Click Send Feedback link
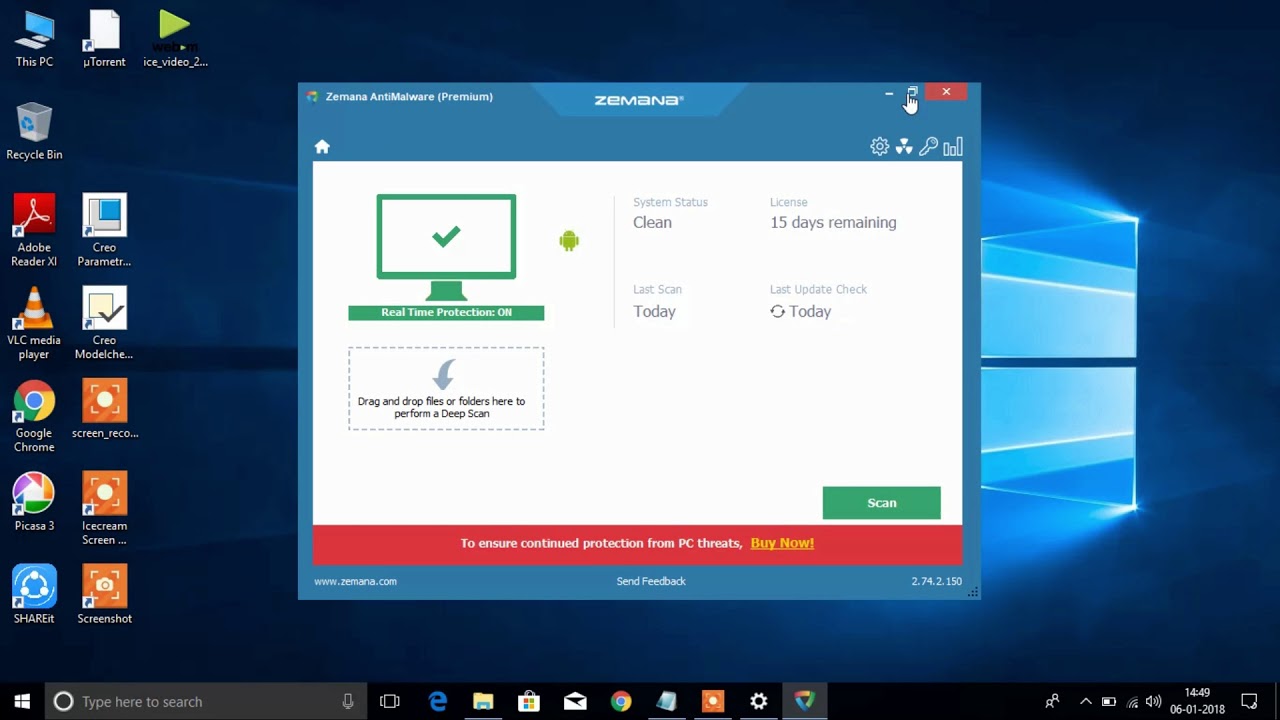Image resolution: width=1280 pixels, height=720 pixels. [651, 581]
